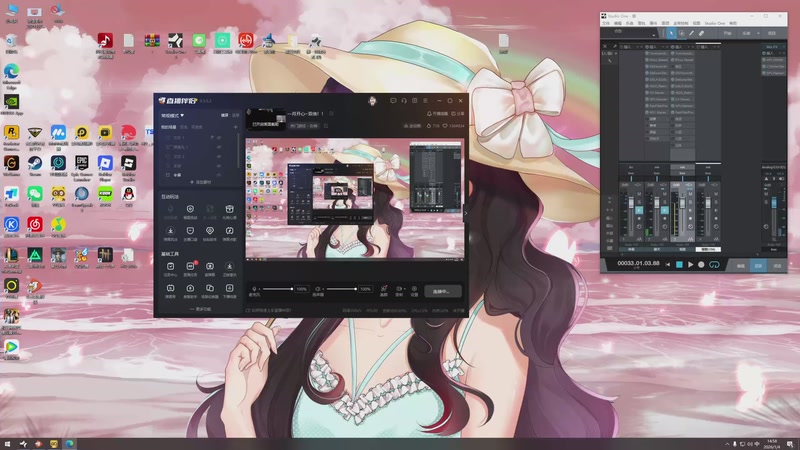
Task: Open the message icon in 直播伴侣 title bar
Action: 393,101
